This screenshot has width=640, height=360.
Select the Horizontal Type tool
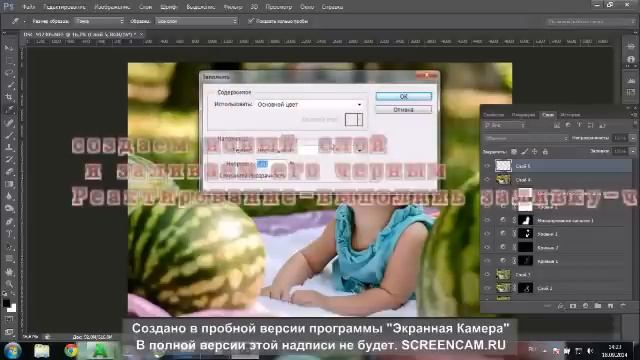9,234
